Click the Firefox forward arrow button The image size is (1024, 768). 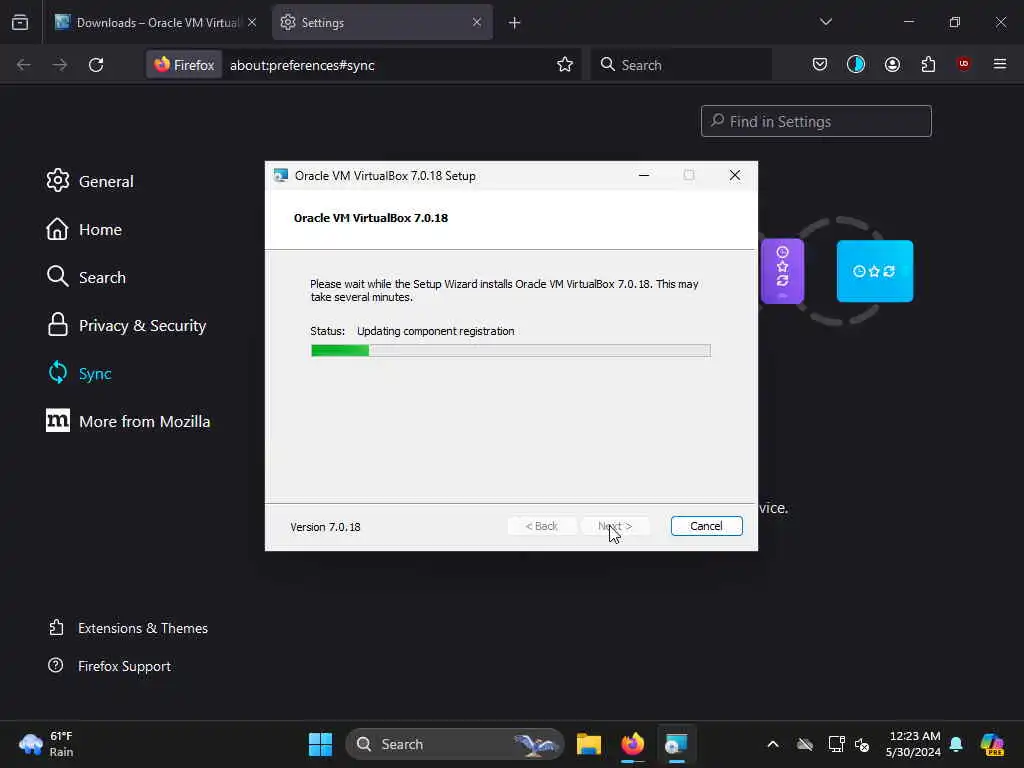click(59, 65)
